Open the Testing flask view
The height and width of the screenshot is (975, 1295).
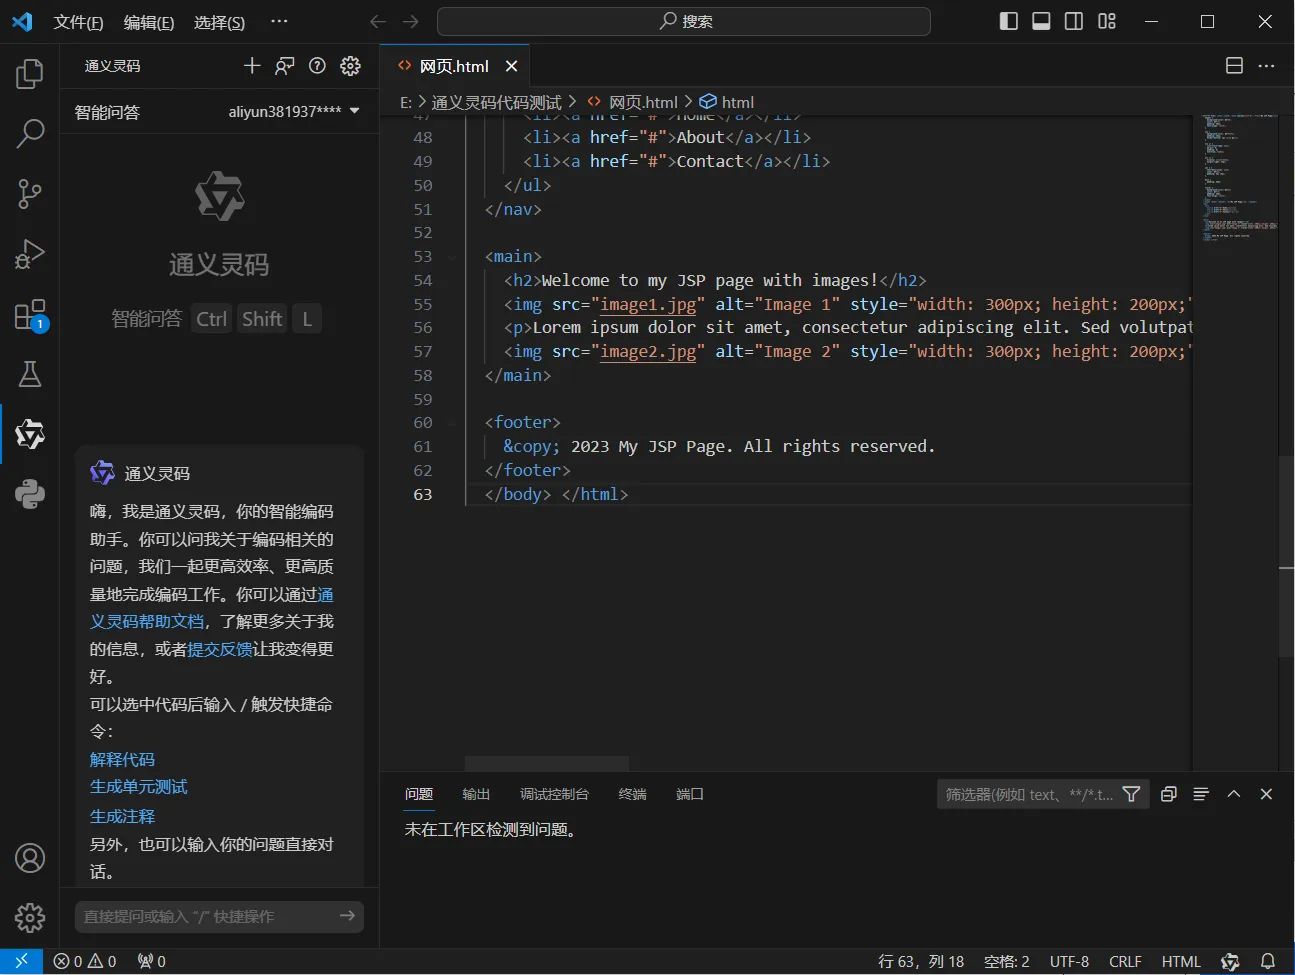click(30, 374)
